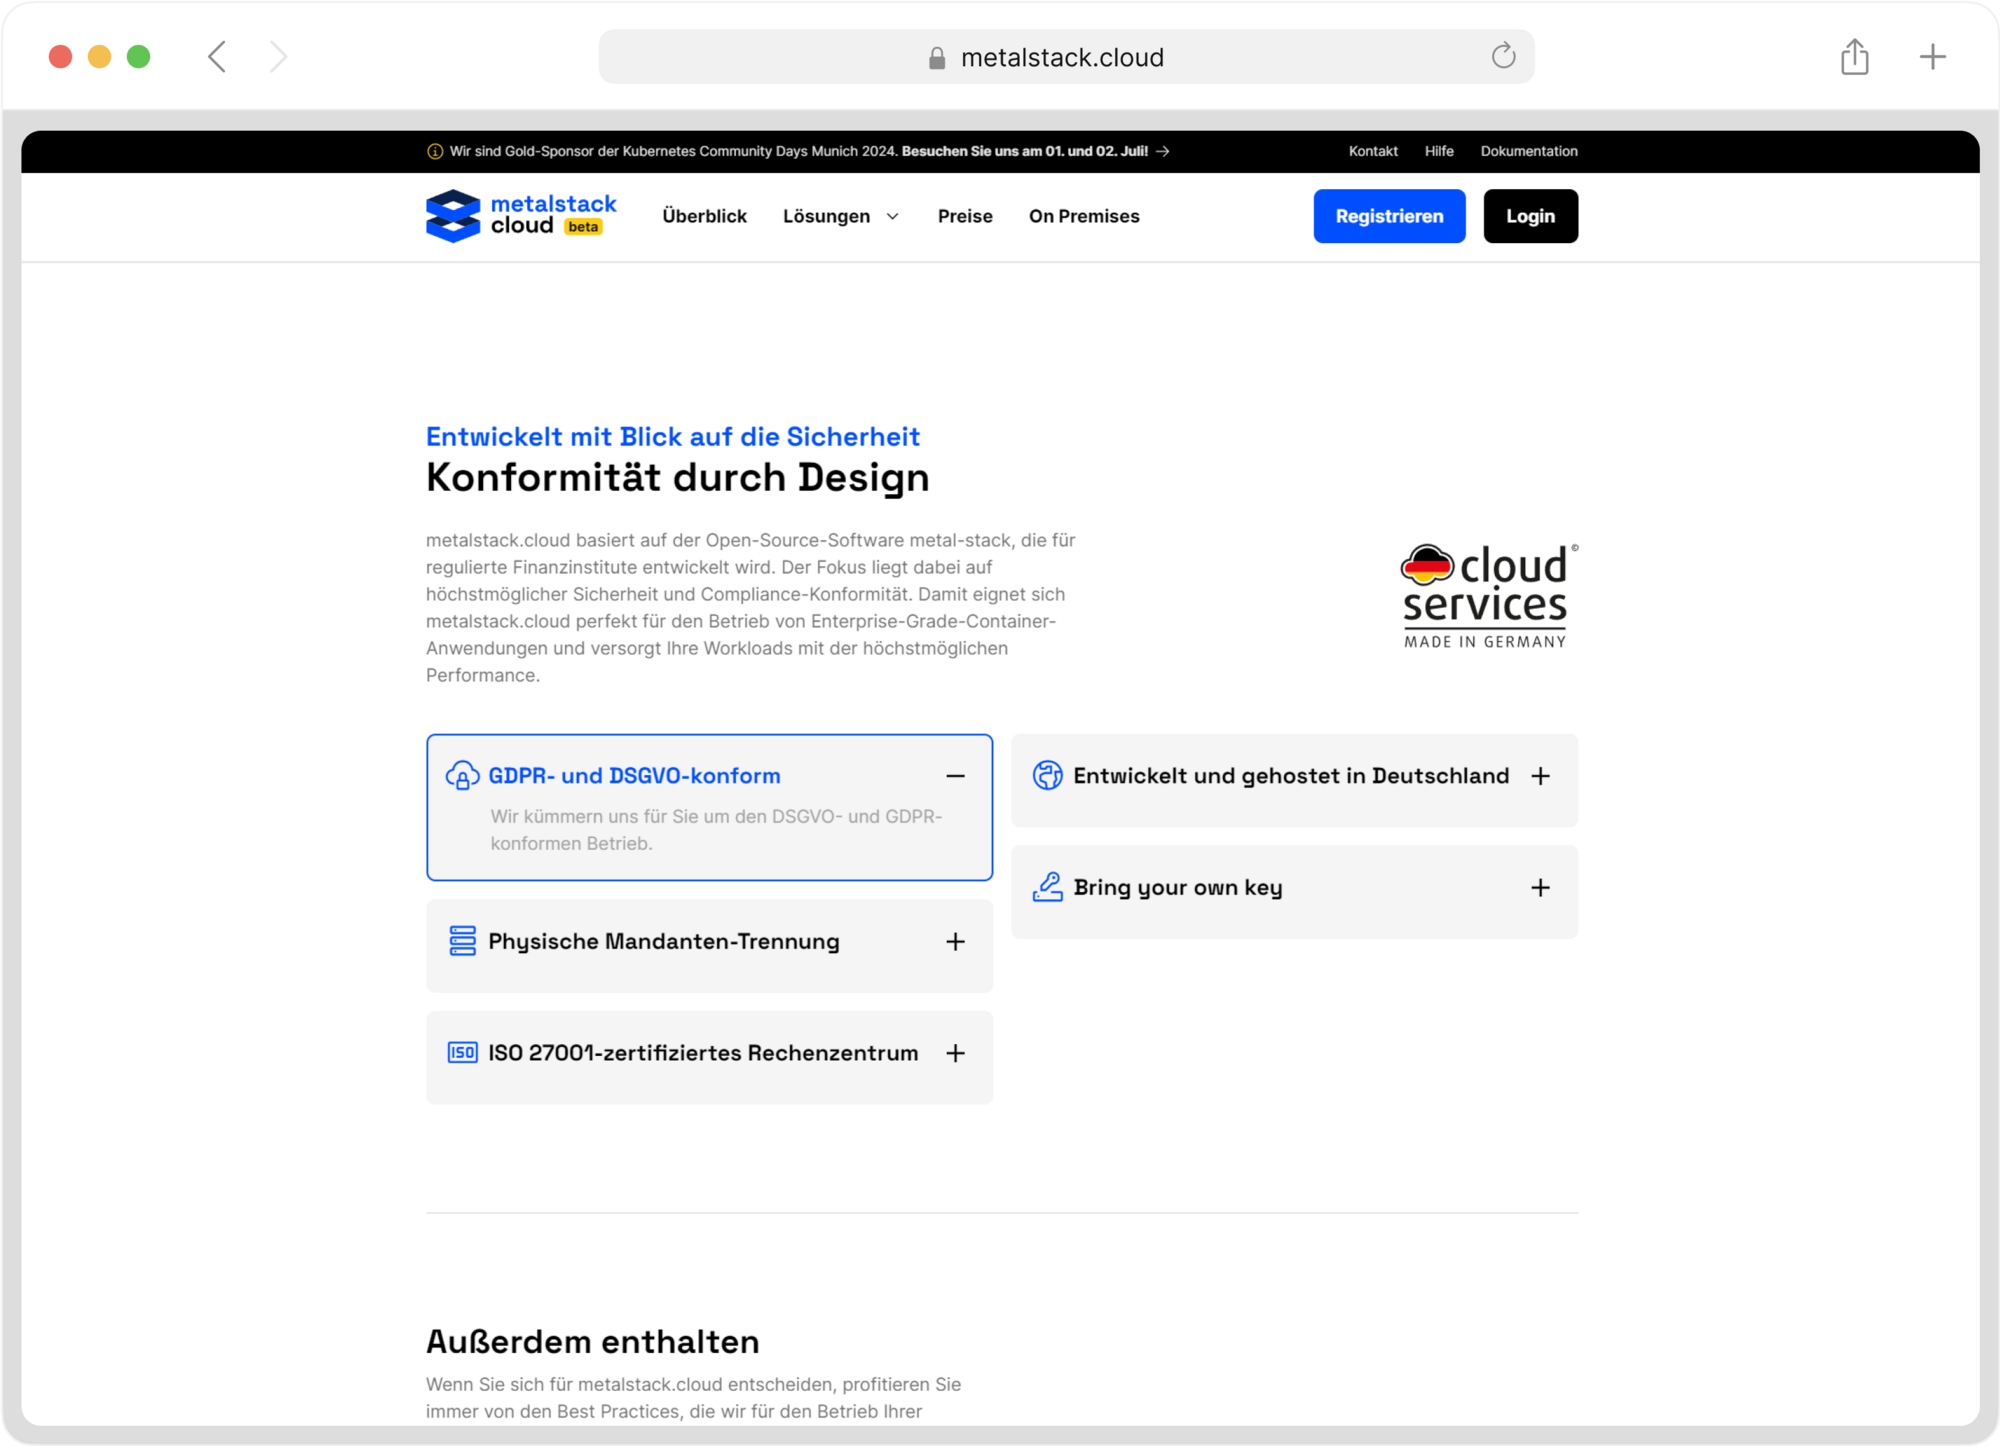Open Dokumentation link in top bar
The height and width of the screenshot is (1446, 2000).
click(1529, 151)
